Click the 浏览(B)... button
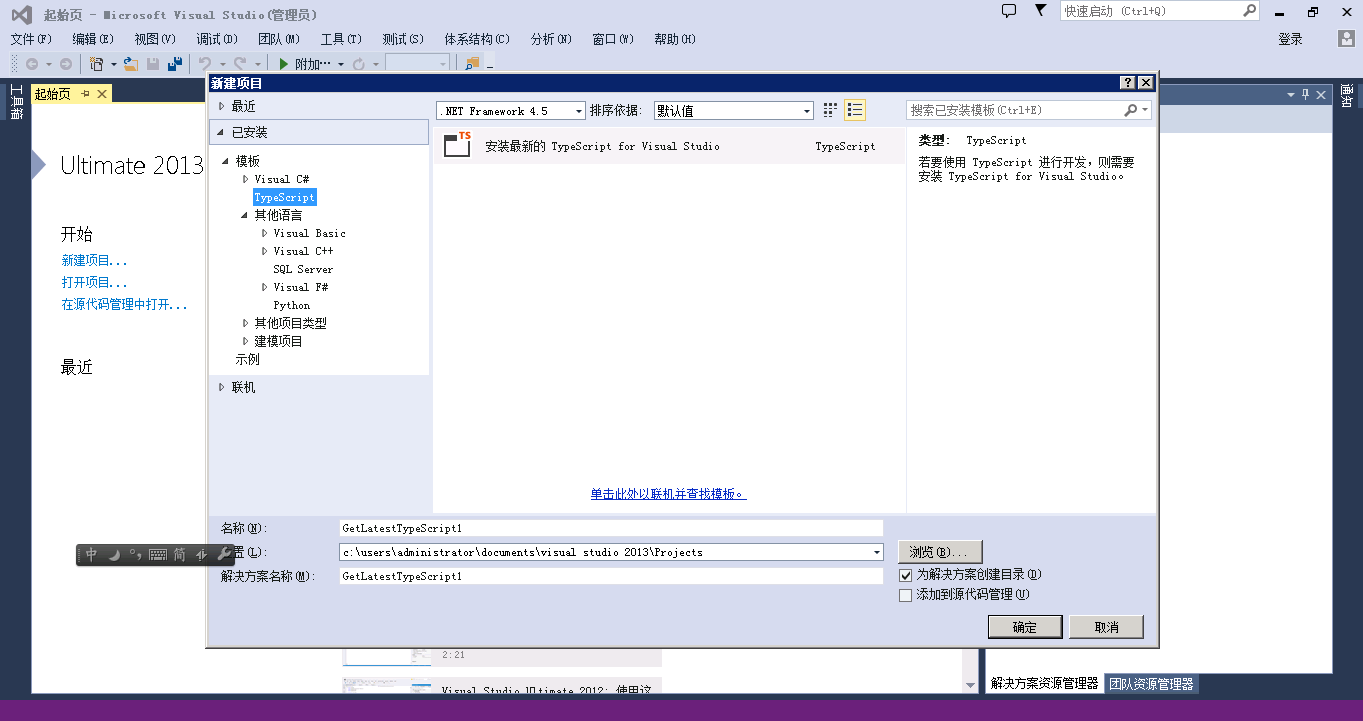The height and width of the screenshot is (721, 1363). tap(940, 552)
